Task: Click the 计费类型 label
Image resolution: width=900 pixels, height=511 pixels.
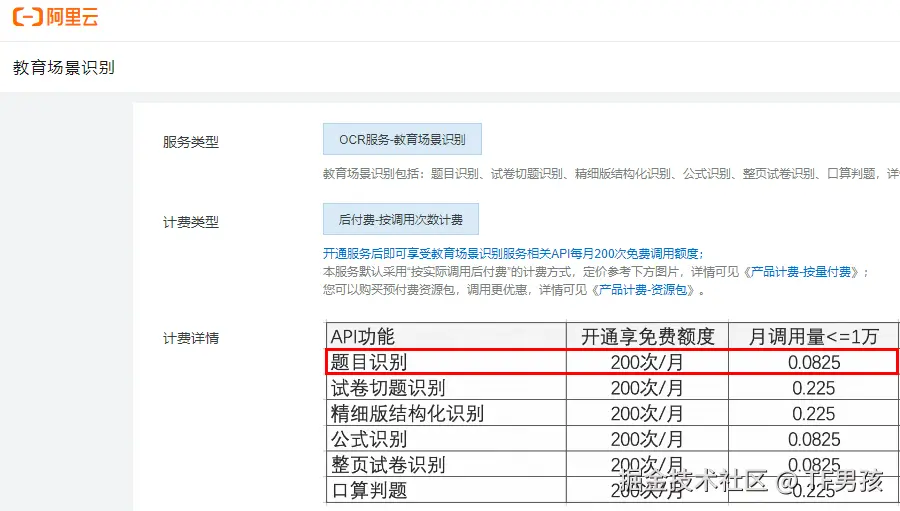Action: 191,222
